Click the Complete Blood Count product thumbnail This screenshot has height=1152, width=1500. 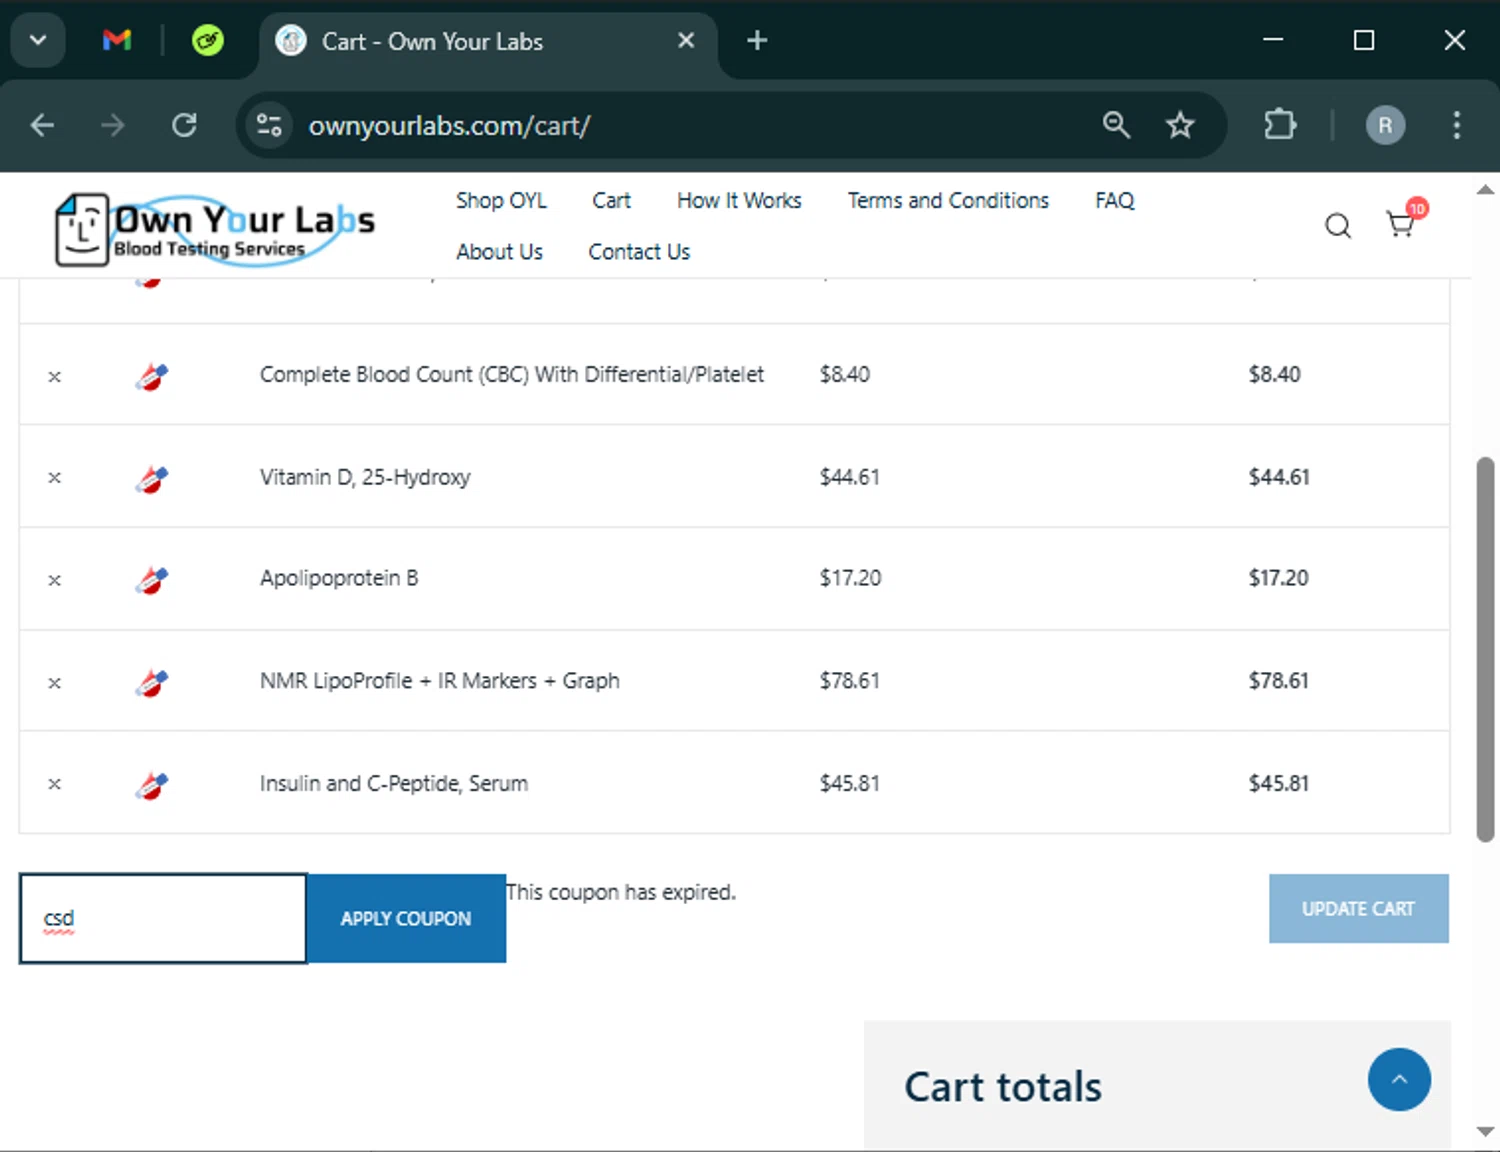click(152, 377)
